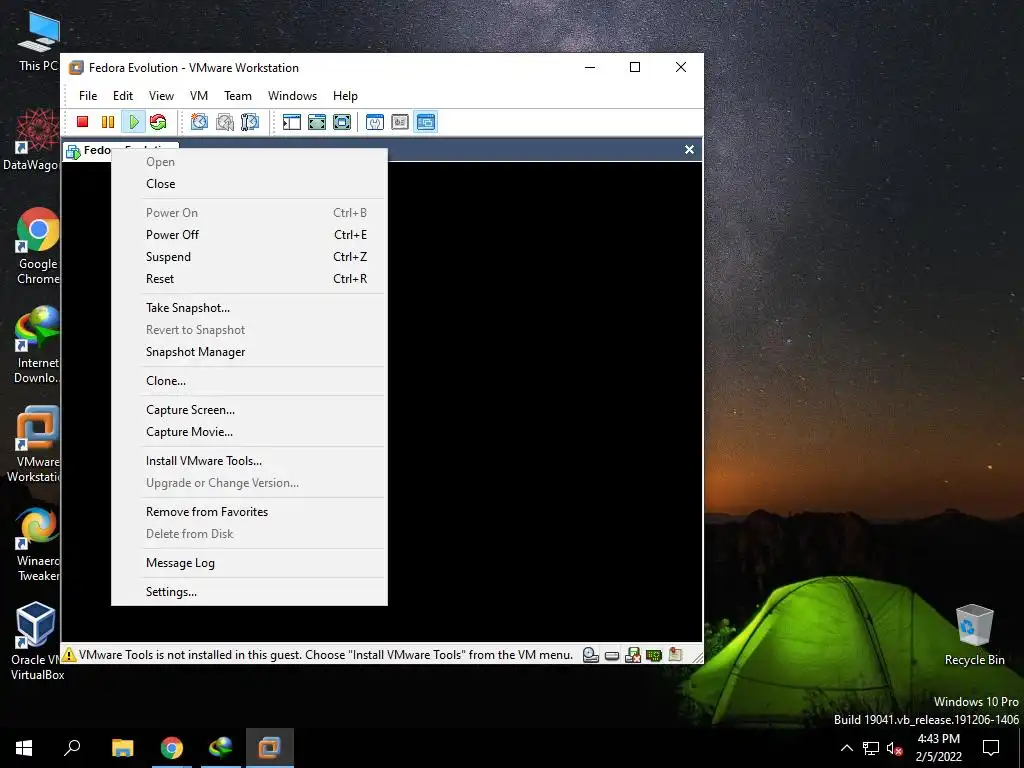Screen dimensions: 1024x768
Task: Close the Fedora Evolution tab with the X
Action: click(689, 150)
